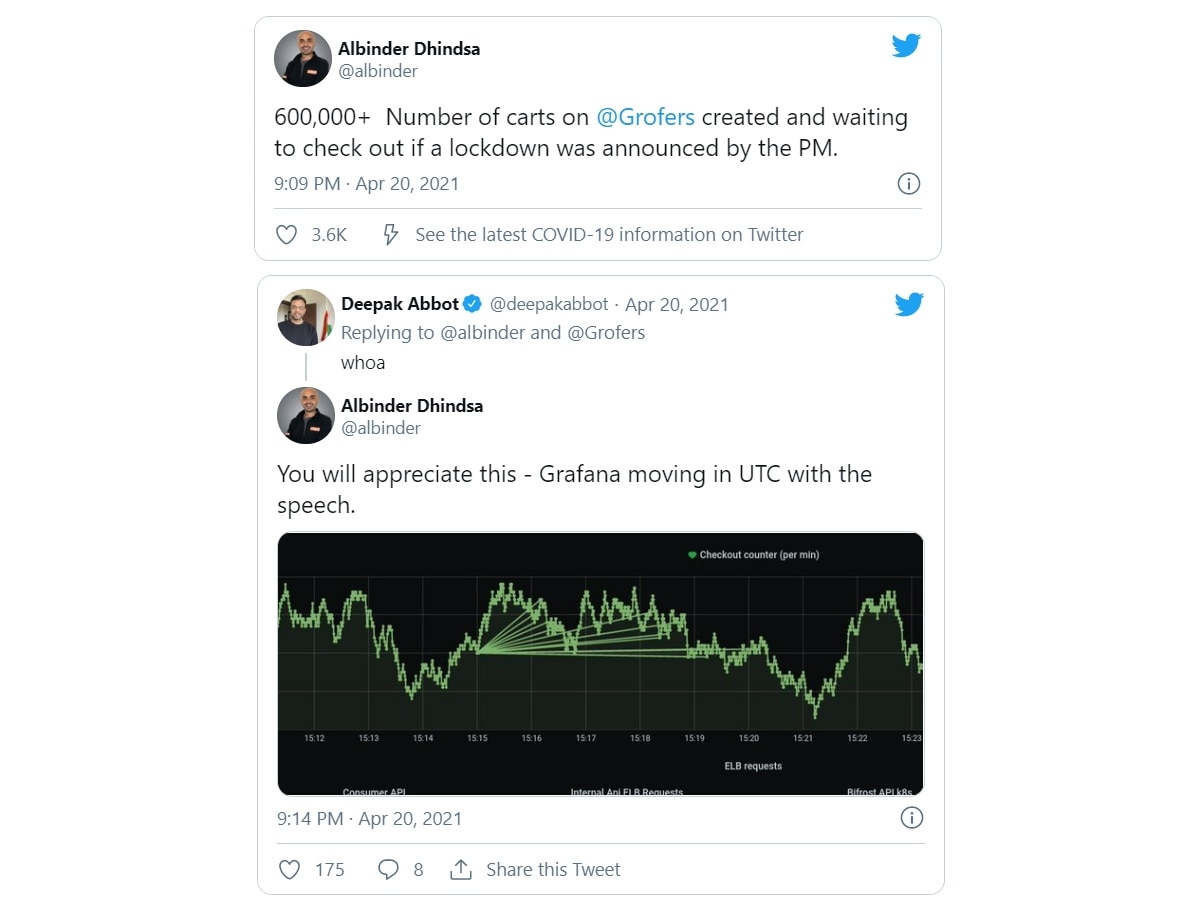This screenshot has width=1200, height=900.
Task: Open the 9:14 PM timestamp of reply
Action: (369, 818)
